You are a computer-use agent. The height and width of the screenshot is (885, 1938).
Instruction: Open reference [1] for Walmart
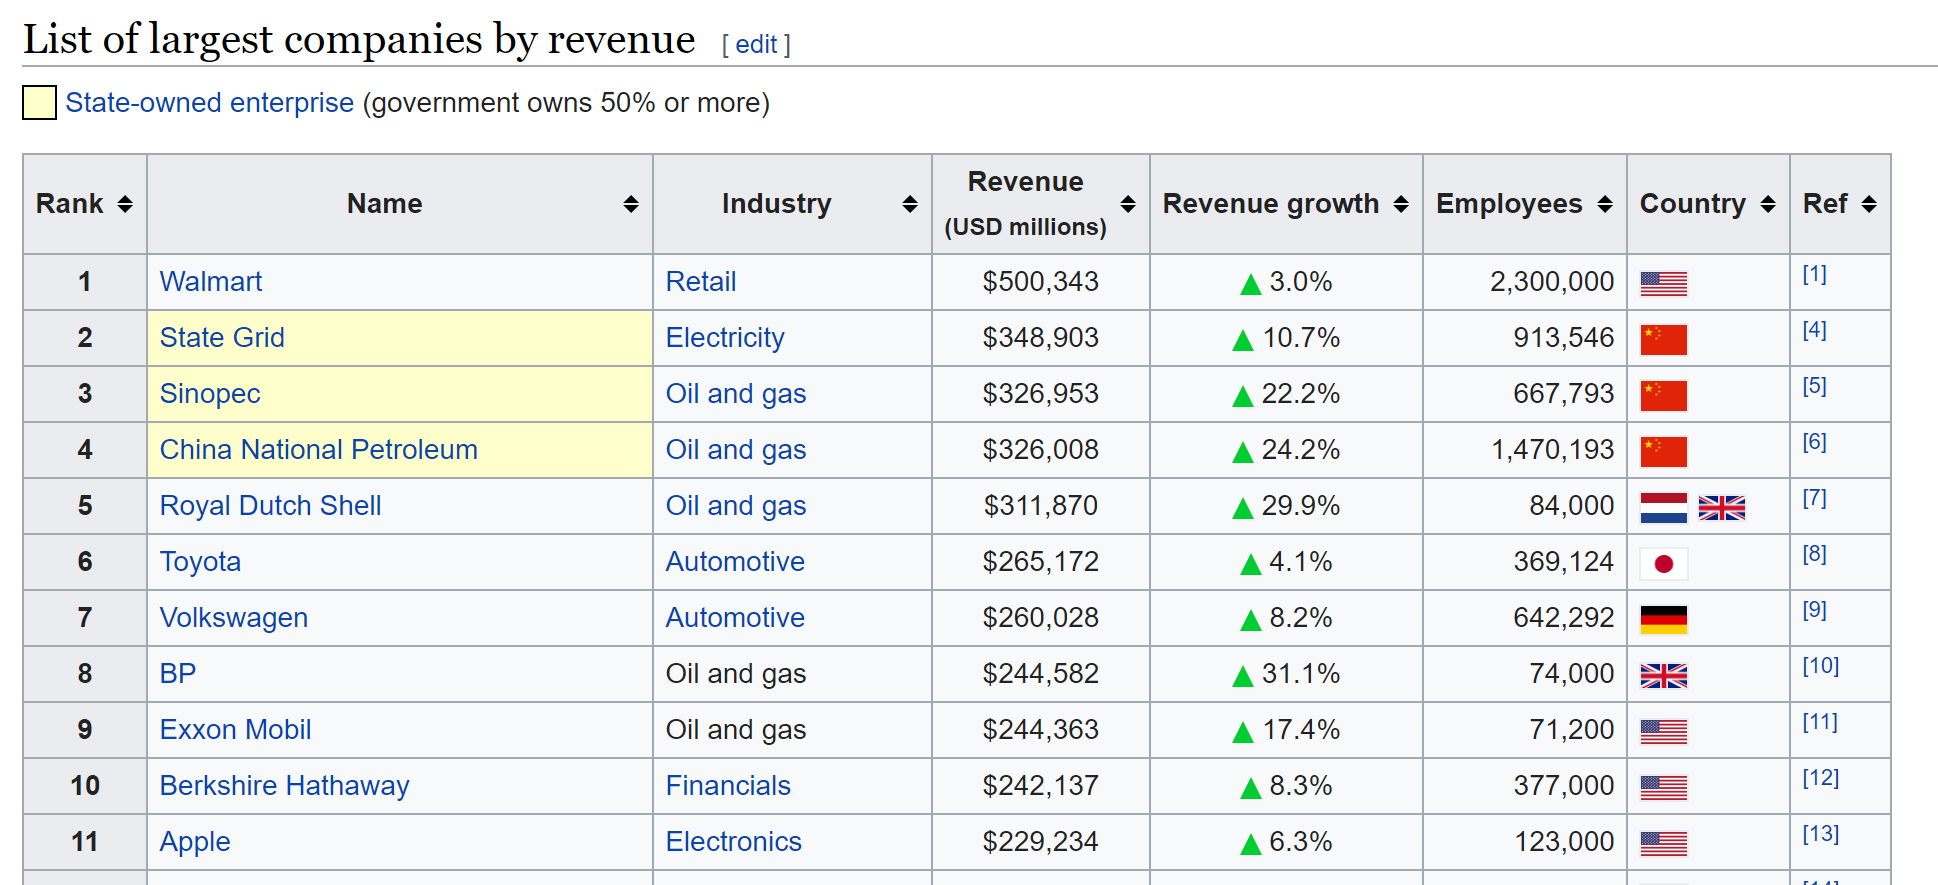(1815, 274)
